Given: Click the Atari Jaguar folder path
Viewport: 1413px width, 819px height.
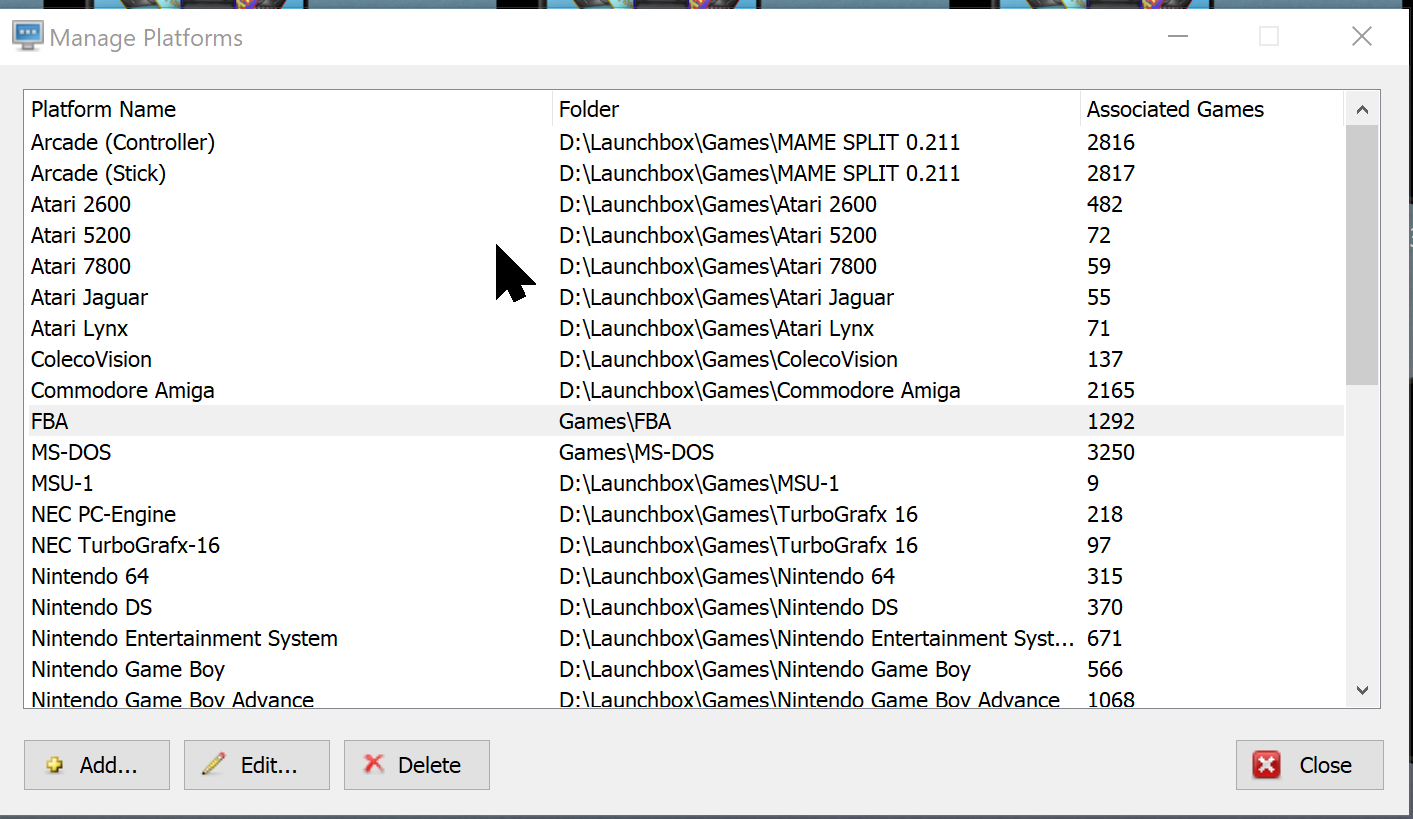Looking at the screenshot, I should tap(726, 297).
